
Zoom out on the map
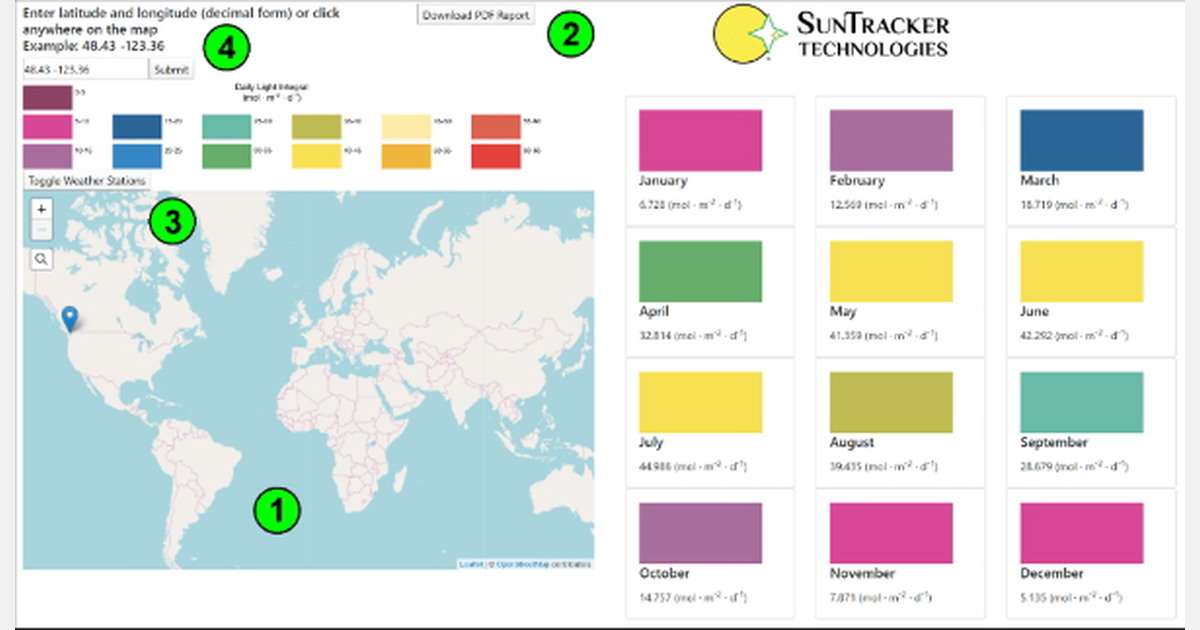(x=40, y=229)
